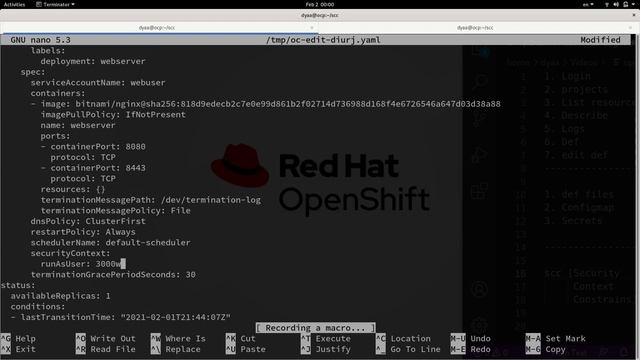This screenshot has width=640, height=360.
Task: Click the ^T Execute shortcut label
Action: (326, 339)
